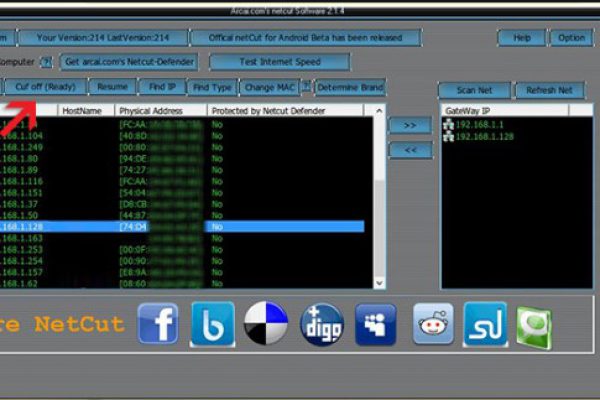This screenshot has width=600, height=400.
Task: Click the Resume button
Action: 113,87
